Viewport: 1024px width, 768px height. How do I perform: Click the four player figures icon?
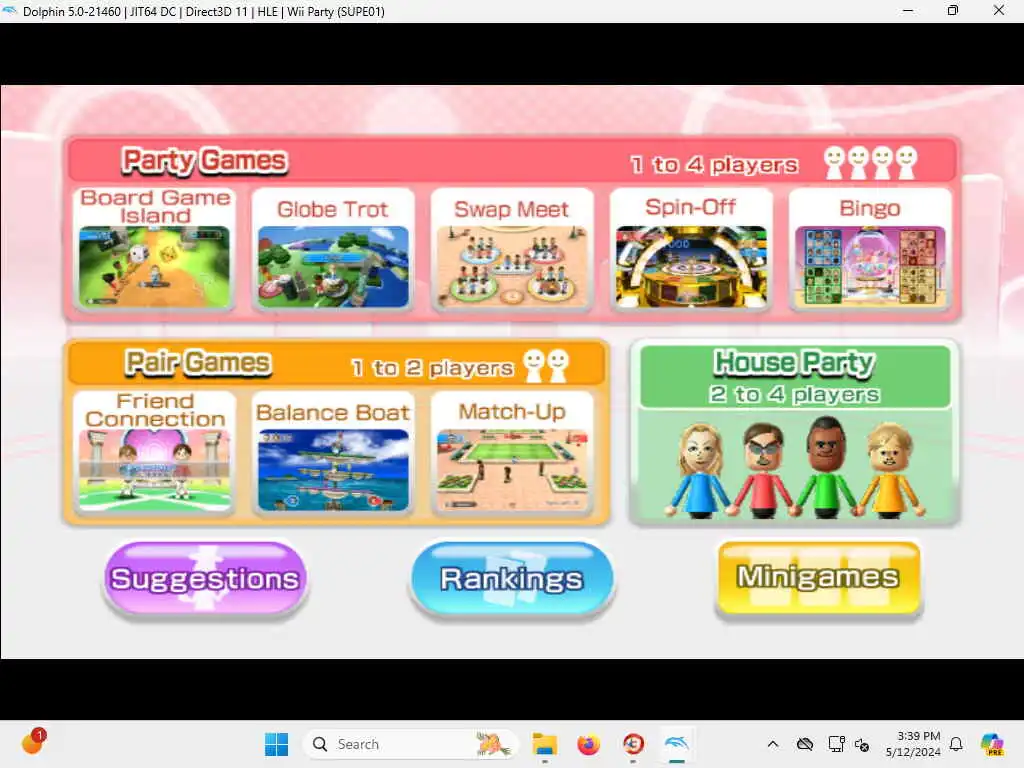(870, 162)
